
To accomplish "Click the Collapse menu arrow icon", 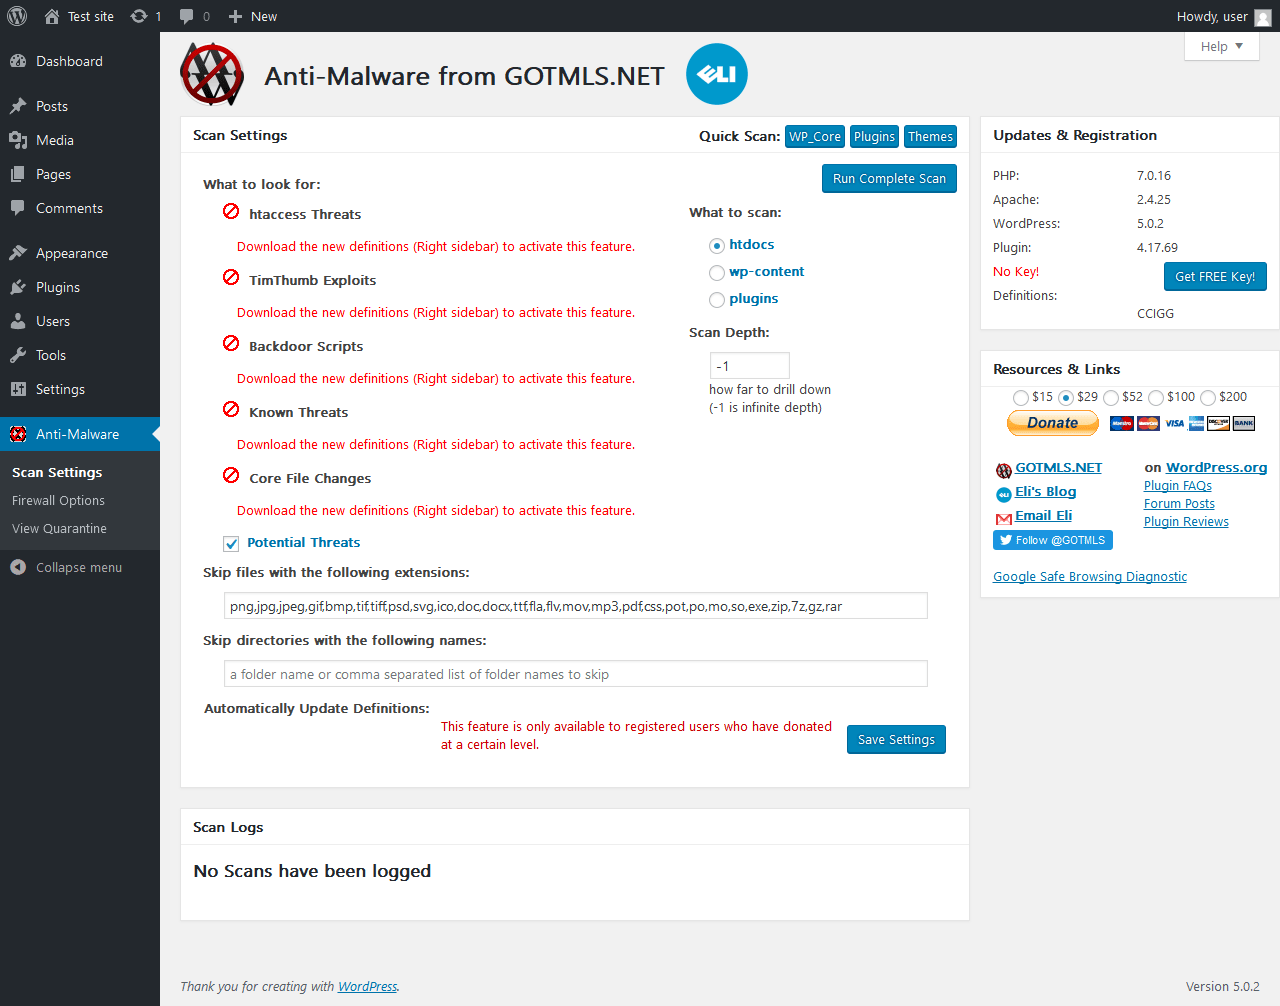I will tap(18, 567).
